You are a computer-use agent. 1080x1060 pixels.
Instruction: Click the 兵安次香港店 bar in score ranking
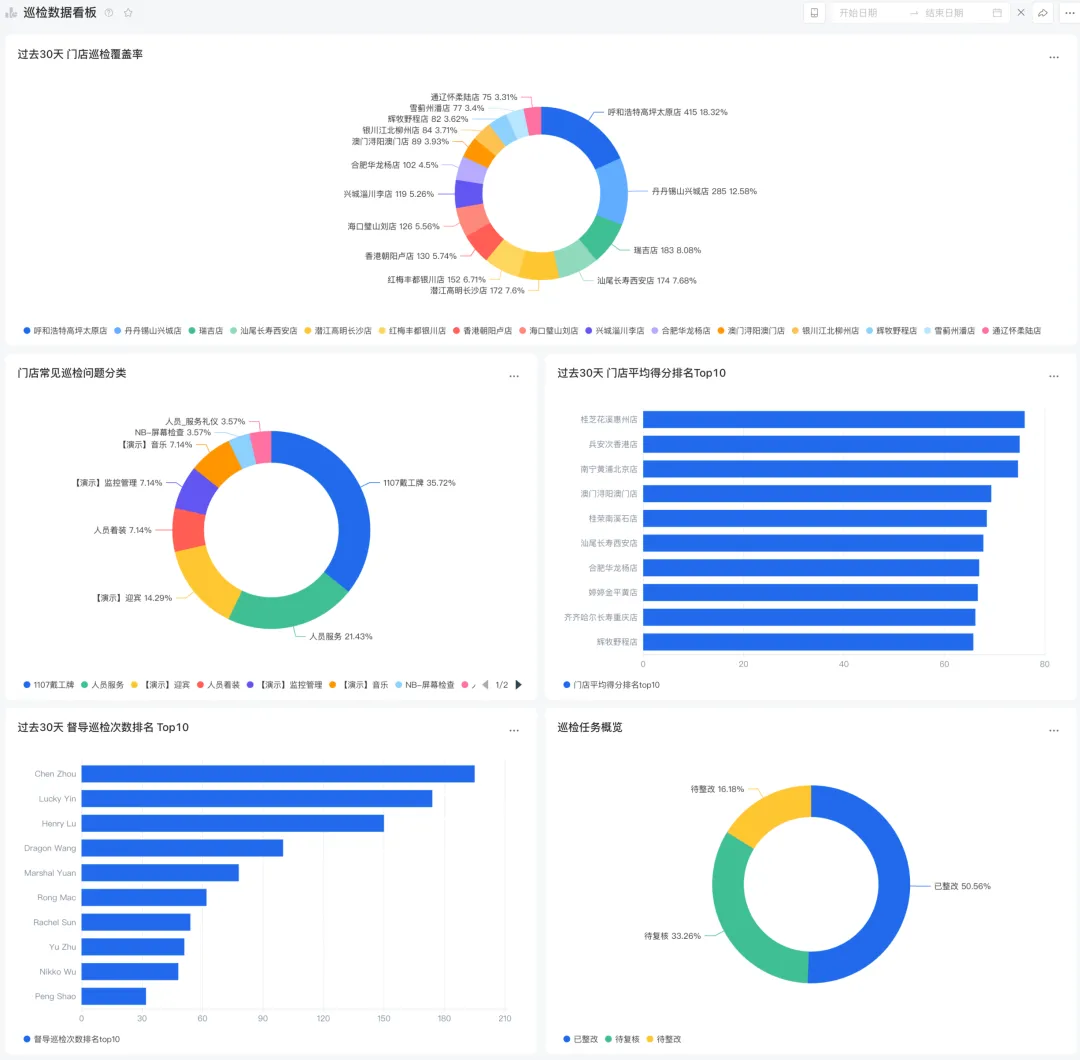[x=831, y=444]
